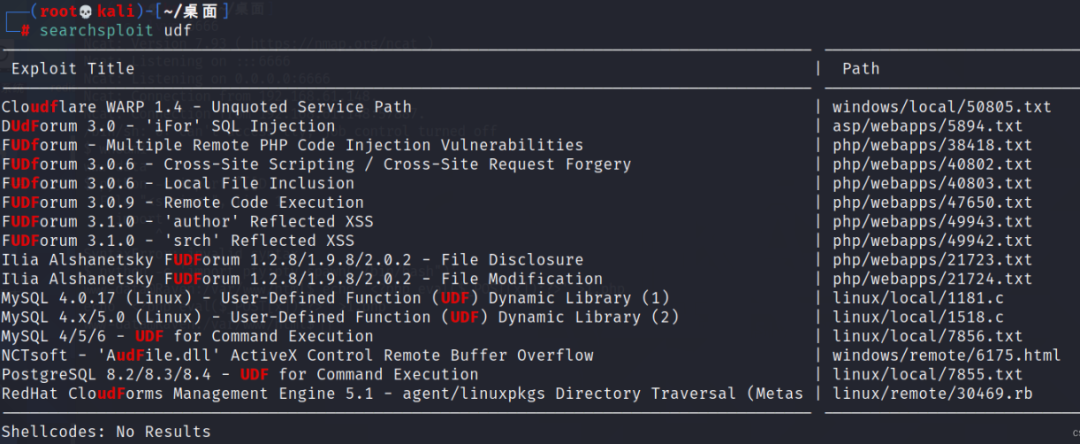The image size is (1080, 444).
Task: Select MySQL 4/5/6 UDF Command Execution line
Action: pos(187,337)
